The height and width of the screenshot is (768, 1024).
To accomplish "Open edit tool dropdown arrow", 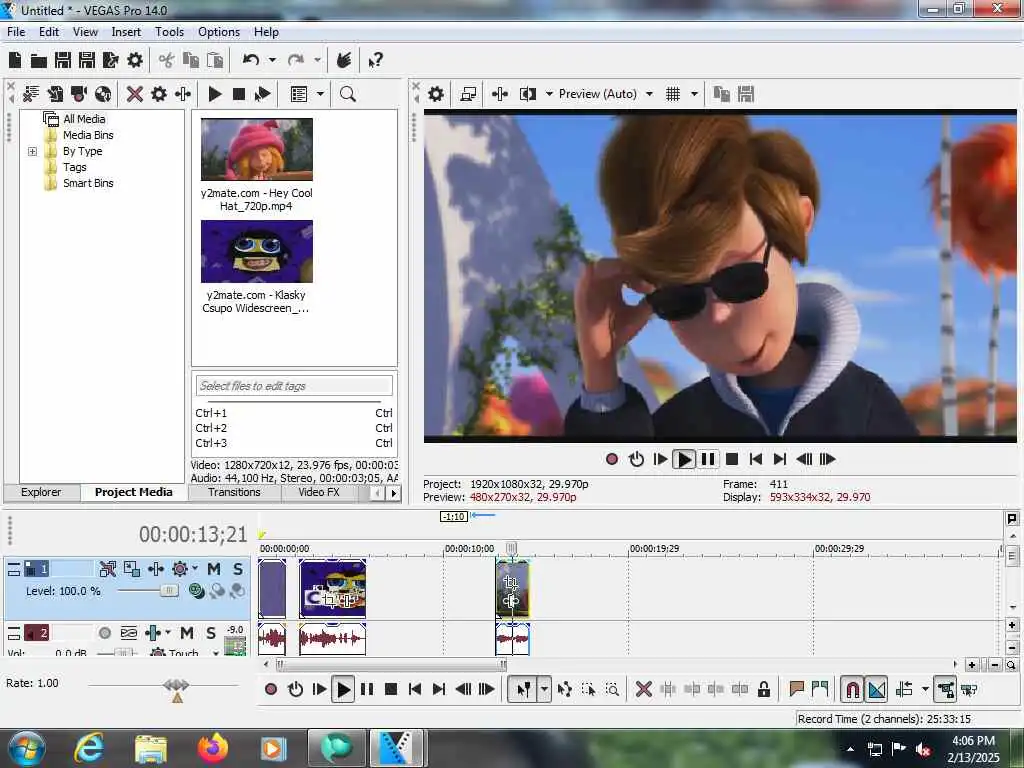I will (x=544, y=689).
